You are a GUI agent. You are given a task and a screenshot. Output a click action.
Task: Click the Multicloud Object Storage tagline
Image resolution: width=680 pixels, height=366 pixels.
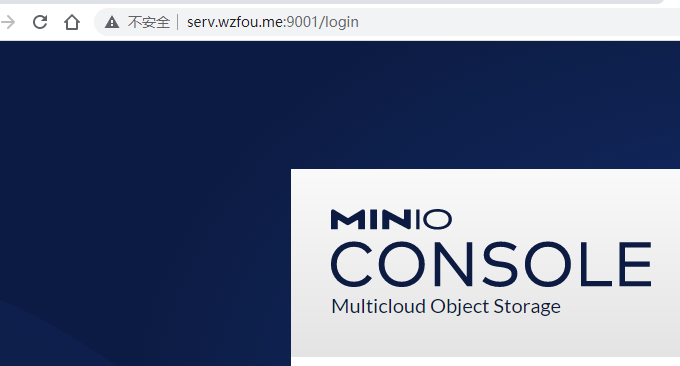coord(446,307)
